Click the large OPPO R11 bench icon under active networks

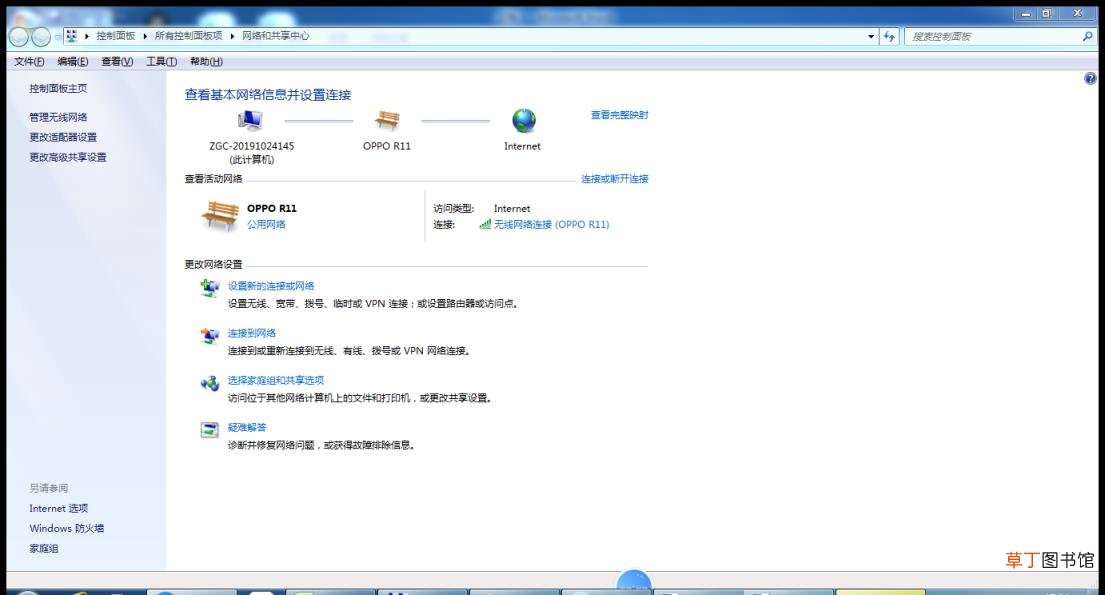(x=220, y=216)
